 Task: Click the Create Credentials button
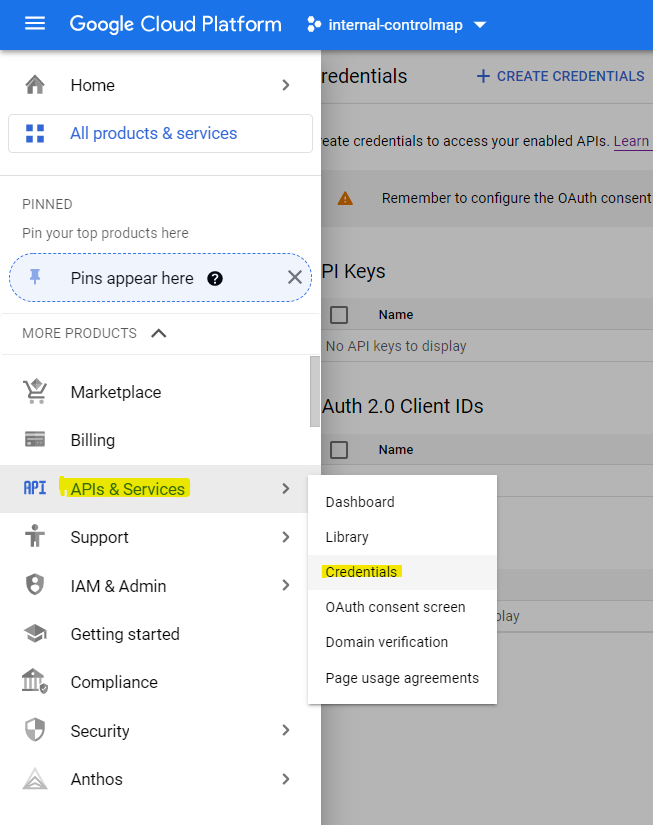560,76
